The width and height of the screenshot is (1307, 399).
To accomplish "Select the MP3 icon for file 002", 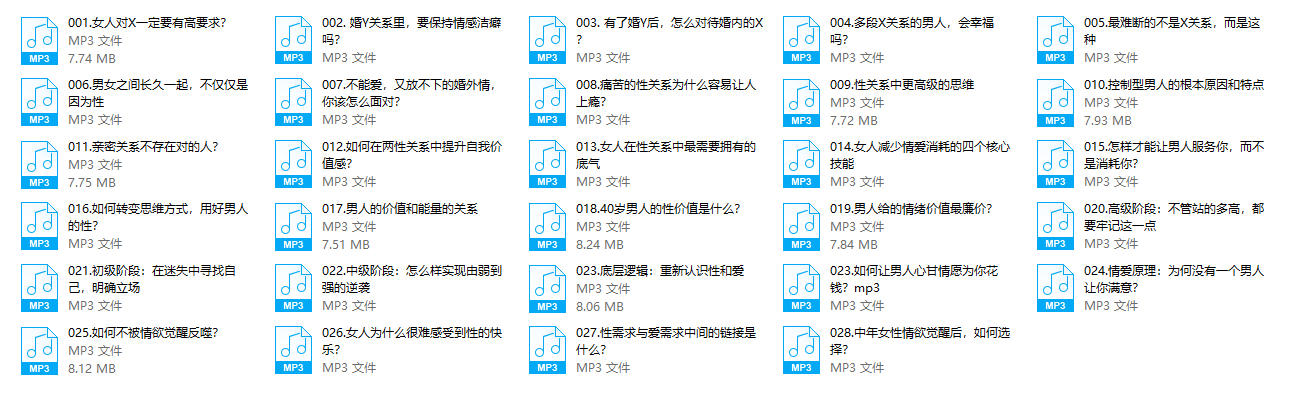I will (293, 41).
